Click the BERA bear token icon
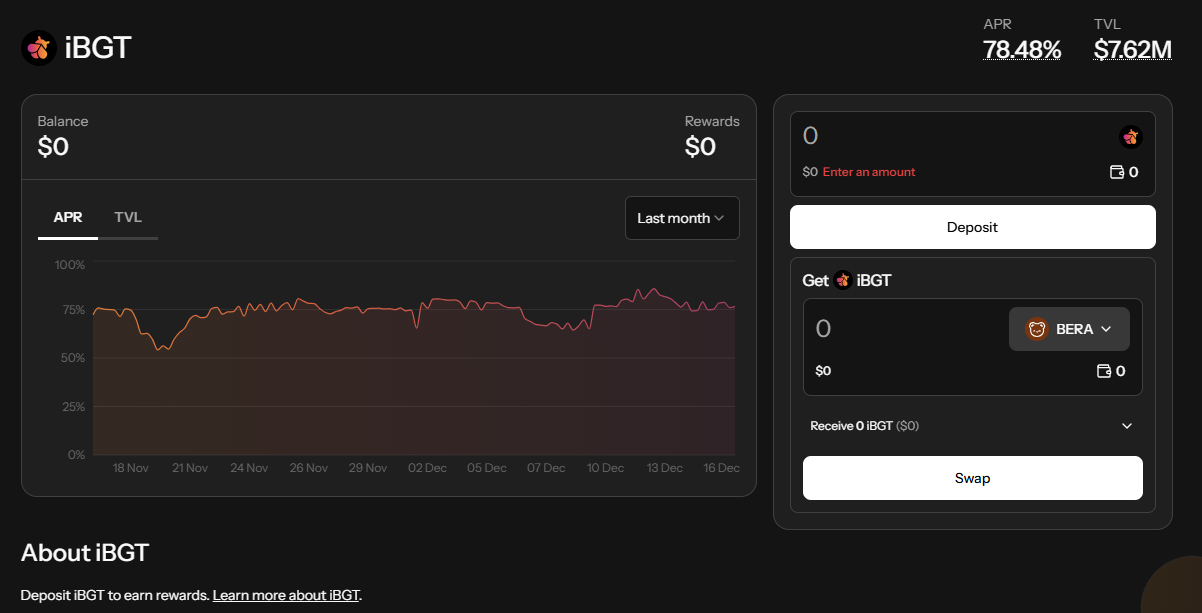The width and height of the screenshot is (1202, 613). click(1037, 329)
